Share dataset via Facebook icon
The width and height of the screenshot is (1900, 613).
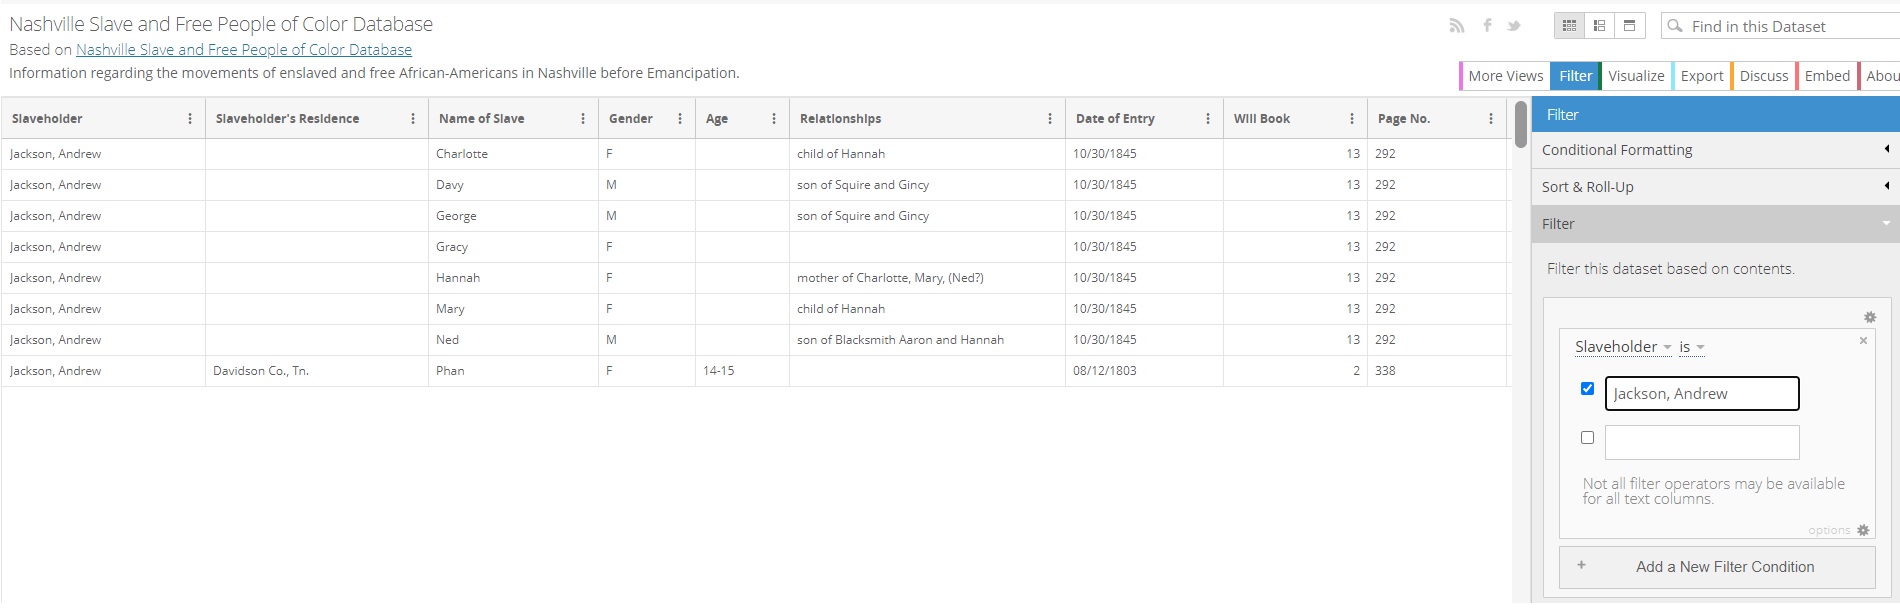pyautogui.click(x=1487, y=26)
